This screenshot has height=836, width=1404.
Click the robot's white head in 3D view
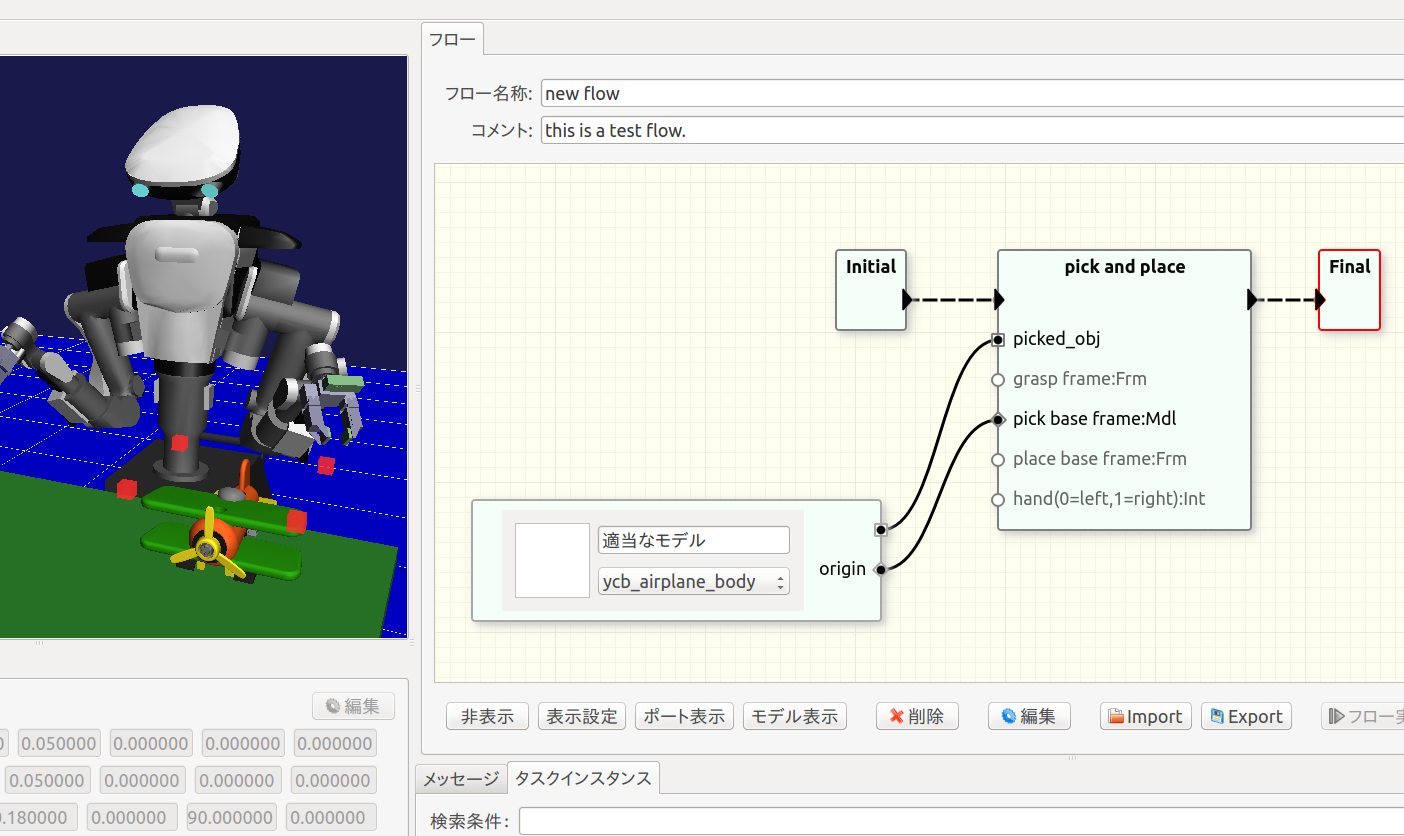(x=183, y=145)
